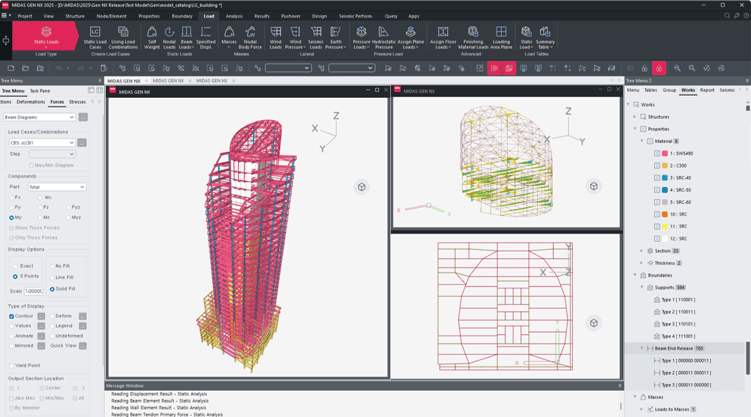Screen dimensions: 751x417
Task: Select the Wind Loads tool
Action: click(x=275, y=37)
